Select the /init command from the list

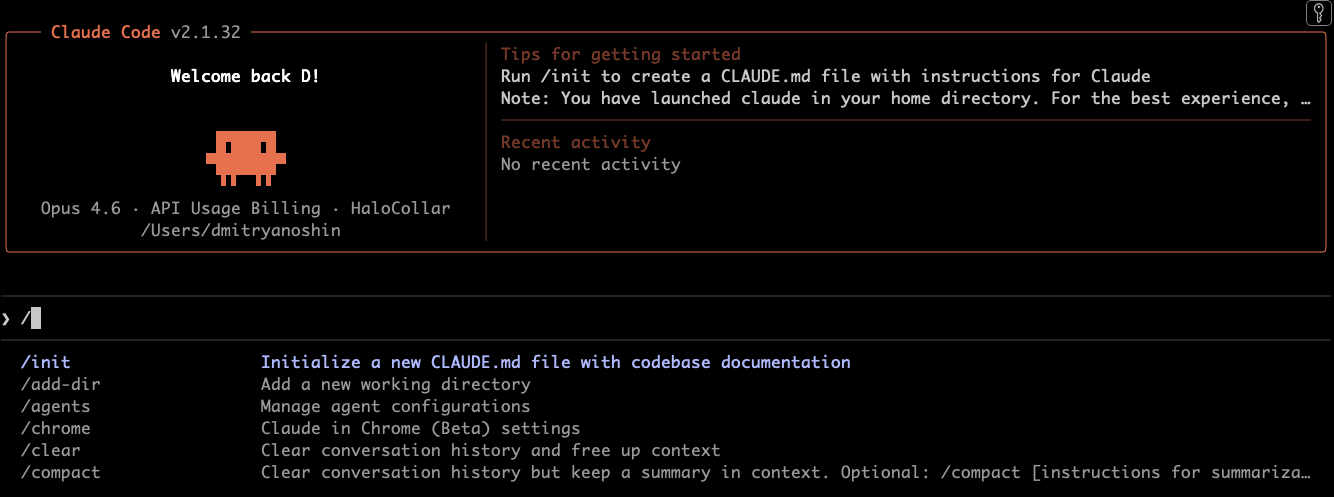[46, 362]
